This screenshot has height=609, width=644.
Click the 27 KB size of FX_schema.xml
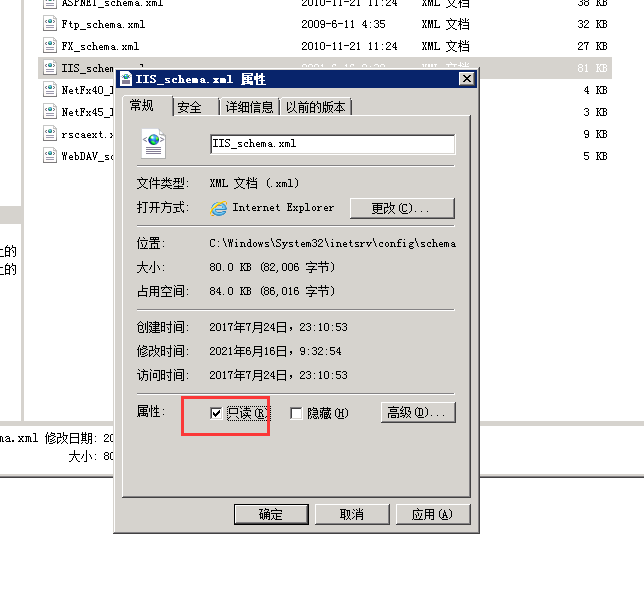[x=592, y=46]
